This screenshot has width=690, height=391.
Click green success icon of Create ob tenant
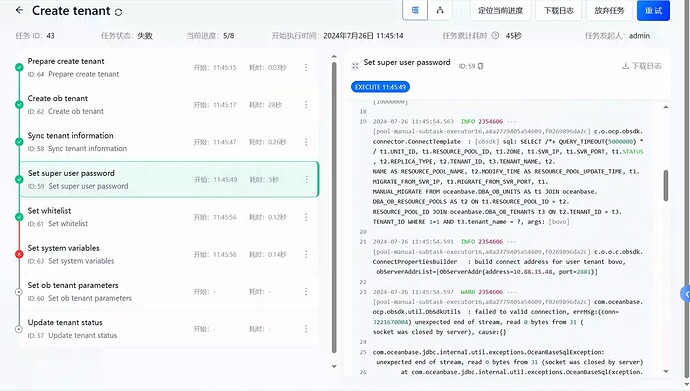[19, 105]
